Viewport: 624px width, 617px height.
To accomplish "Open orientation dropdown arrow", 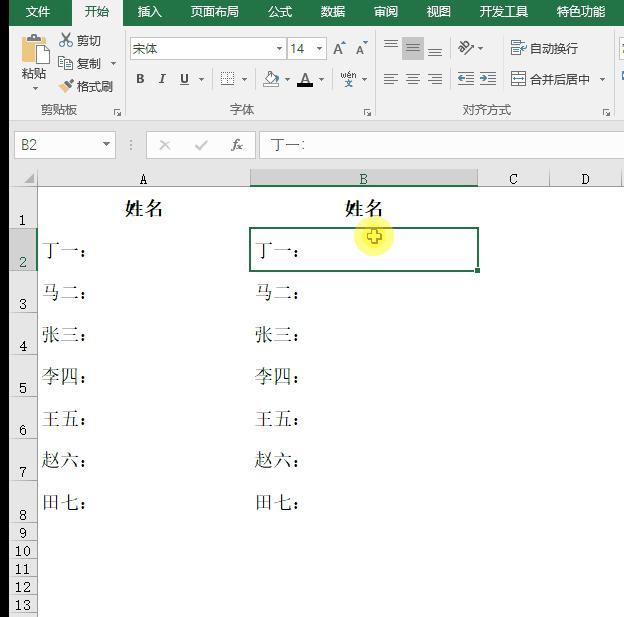I will (480, 48).
